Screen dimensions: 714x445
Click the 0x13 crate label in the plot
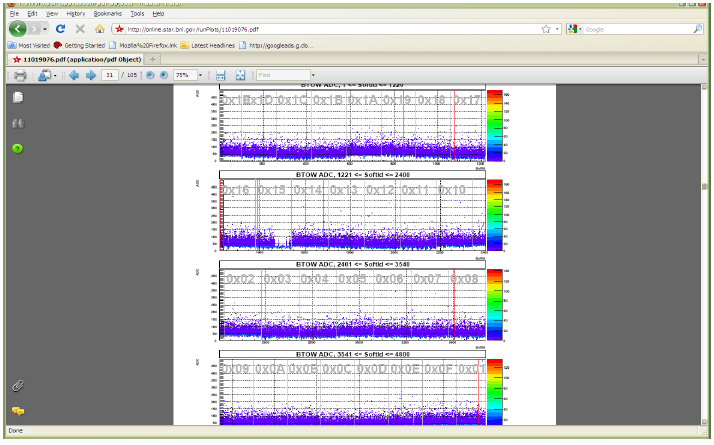(x=344, y=190)
